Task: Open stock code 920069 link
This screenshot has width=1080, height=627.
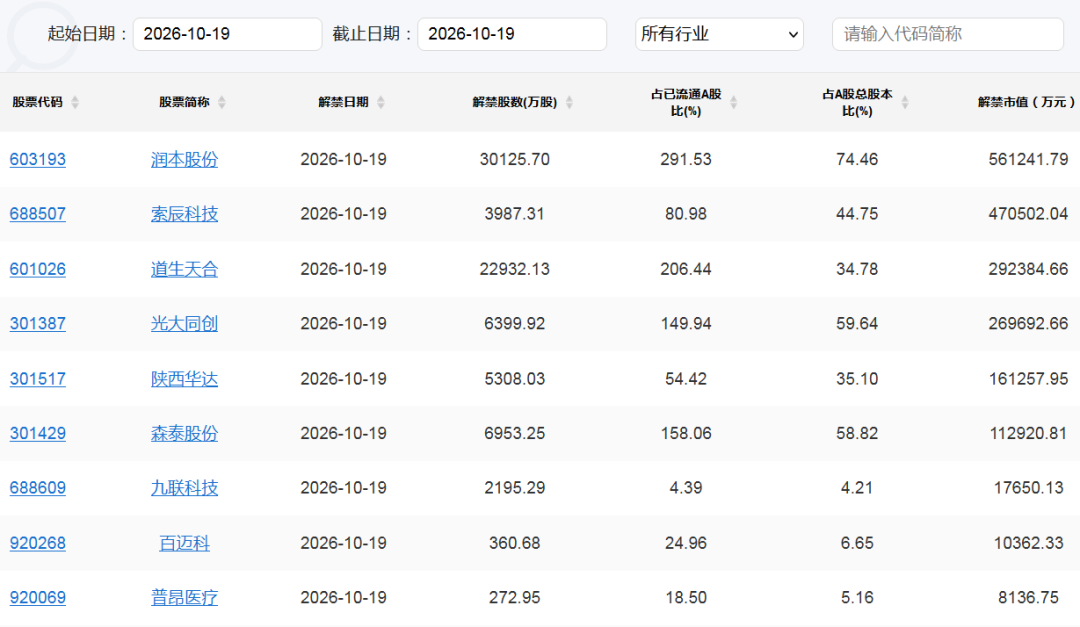Action: pos(38,597)
